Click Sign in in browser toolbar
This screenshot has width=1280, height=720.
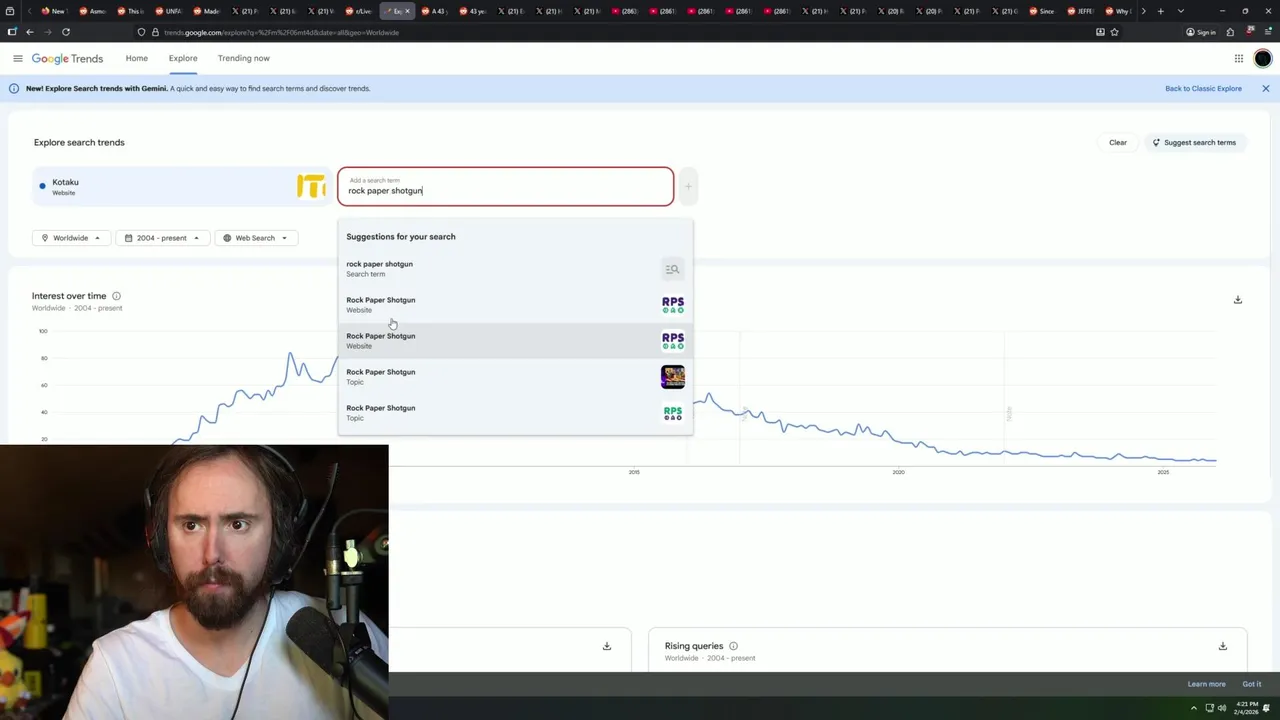[1200, 32]
